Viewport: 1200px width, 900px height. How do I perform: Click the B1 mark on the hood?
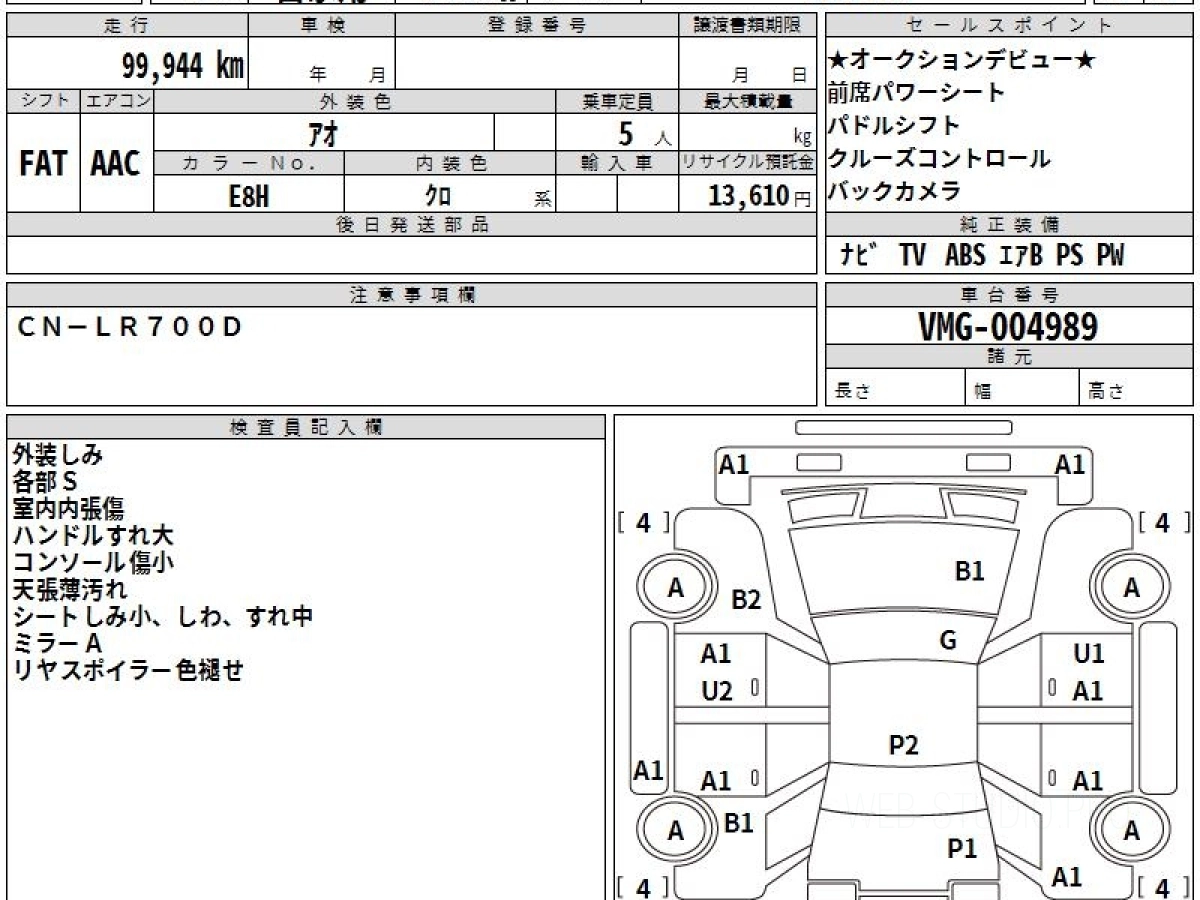(x=970, y=571)
